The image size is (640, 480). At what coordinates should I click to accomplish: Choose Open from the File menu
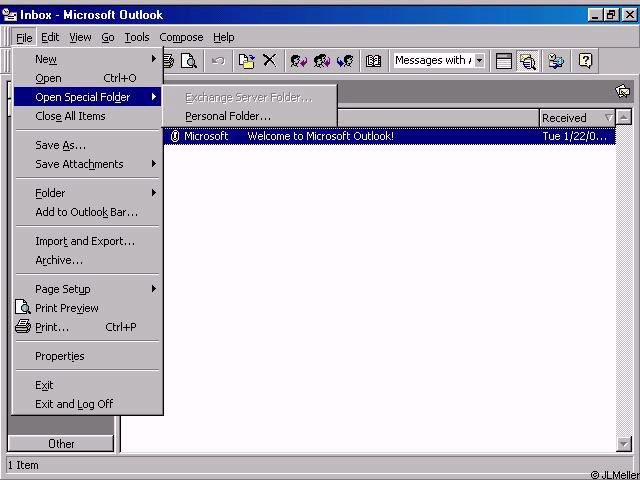tap(88, 78)
